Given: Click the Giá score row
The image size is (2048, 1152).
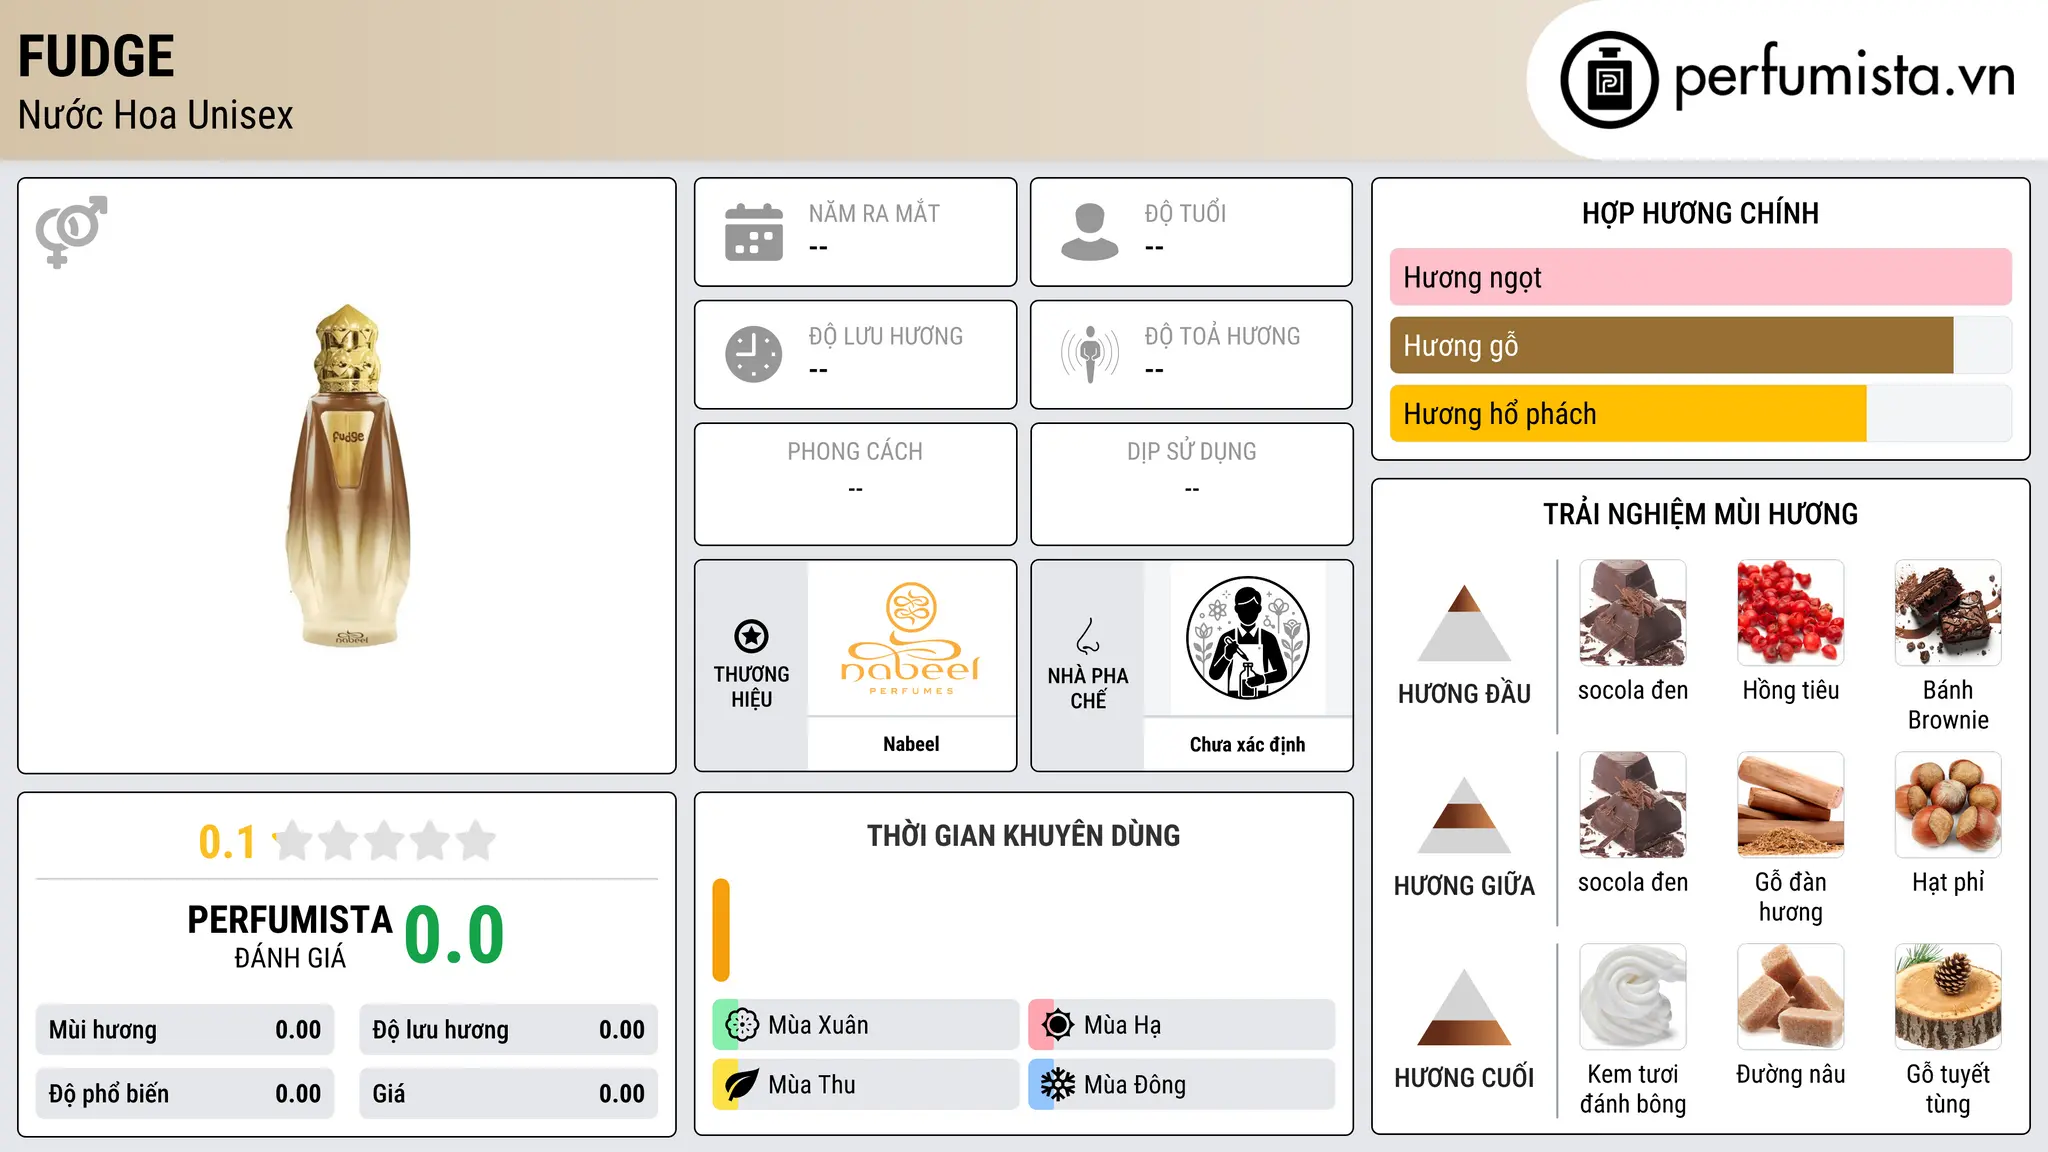Looking at the screenshot, I should pyautogui.click(x=508, y=1094).
